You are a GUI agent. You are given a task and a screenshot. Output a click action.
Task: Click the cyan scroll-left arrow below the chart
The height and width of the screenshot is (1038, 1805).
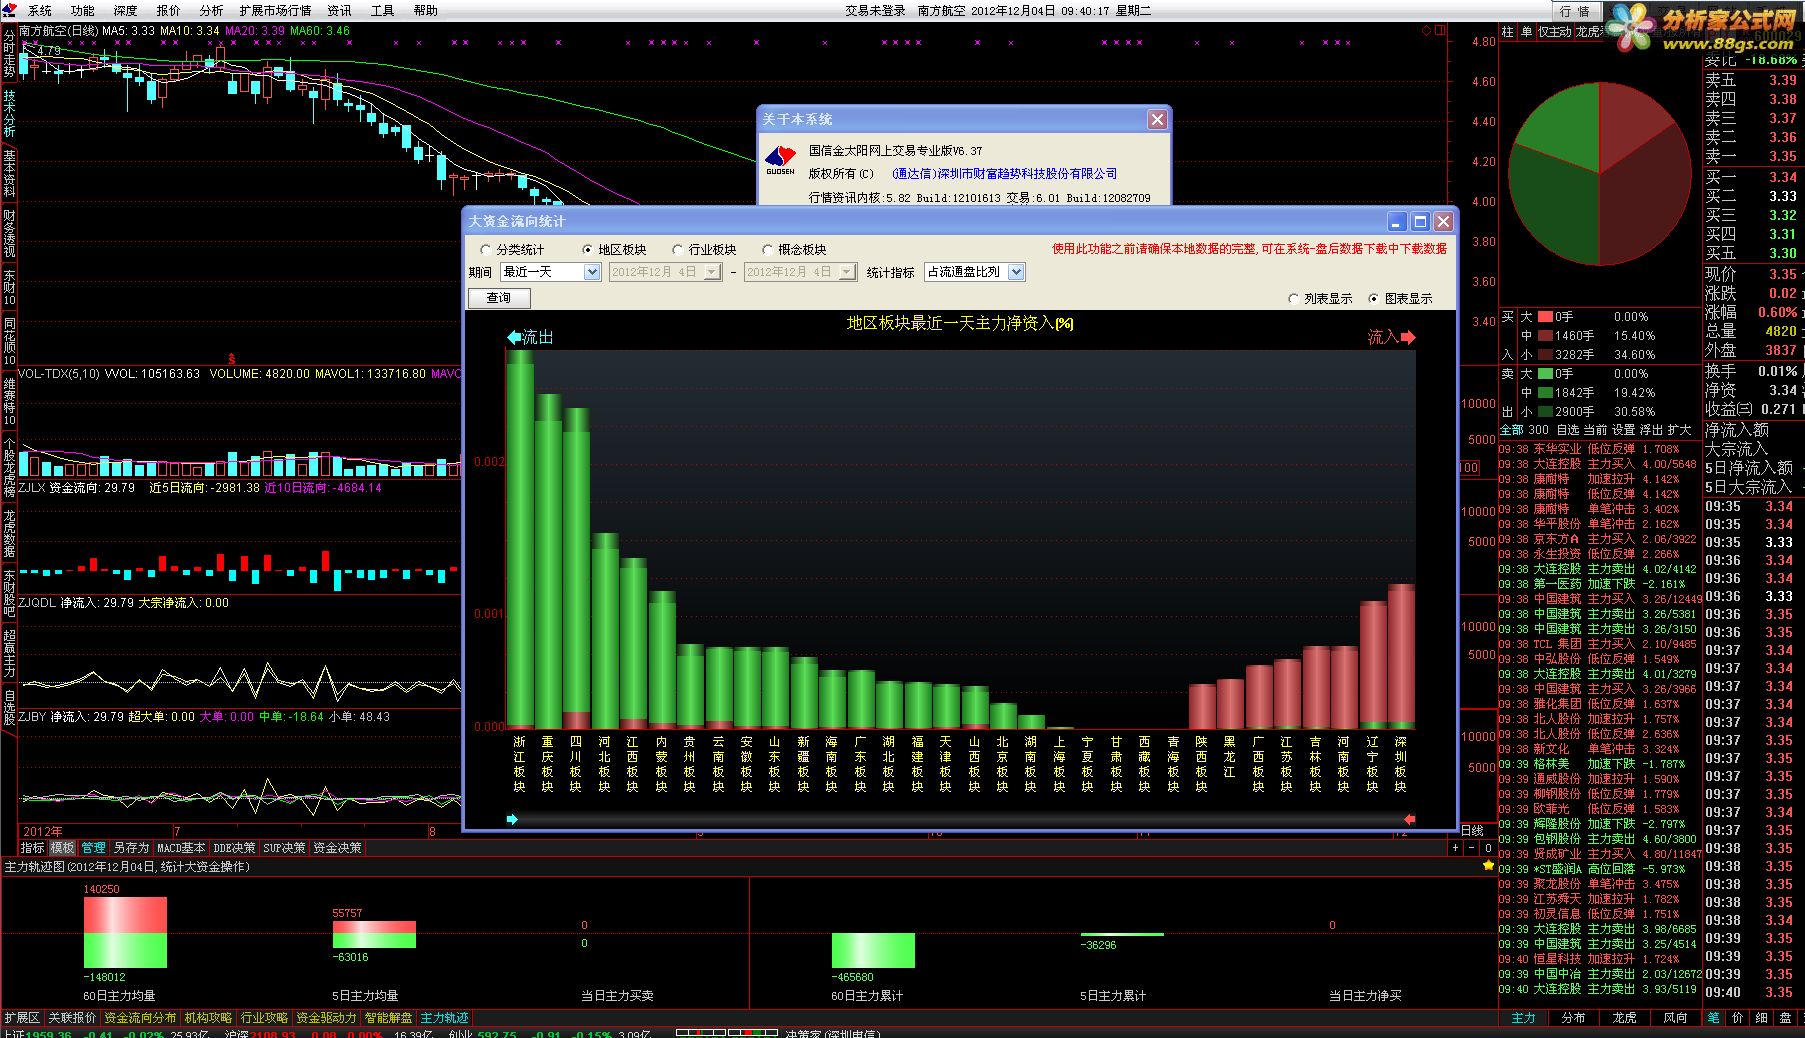[x=513, y=819]
